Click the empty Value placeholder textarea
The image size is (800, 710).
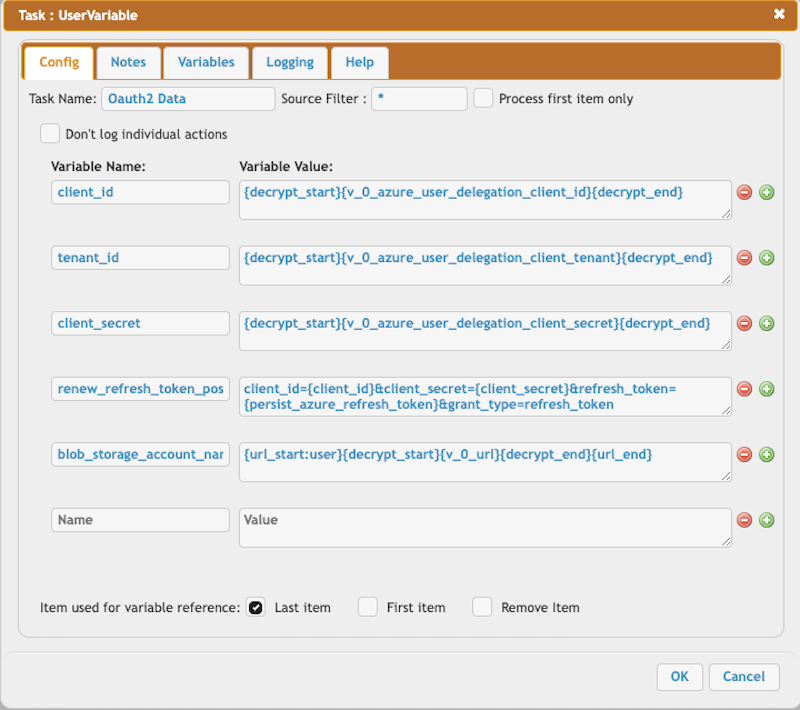(485, 527)
